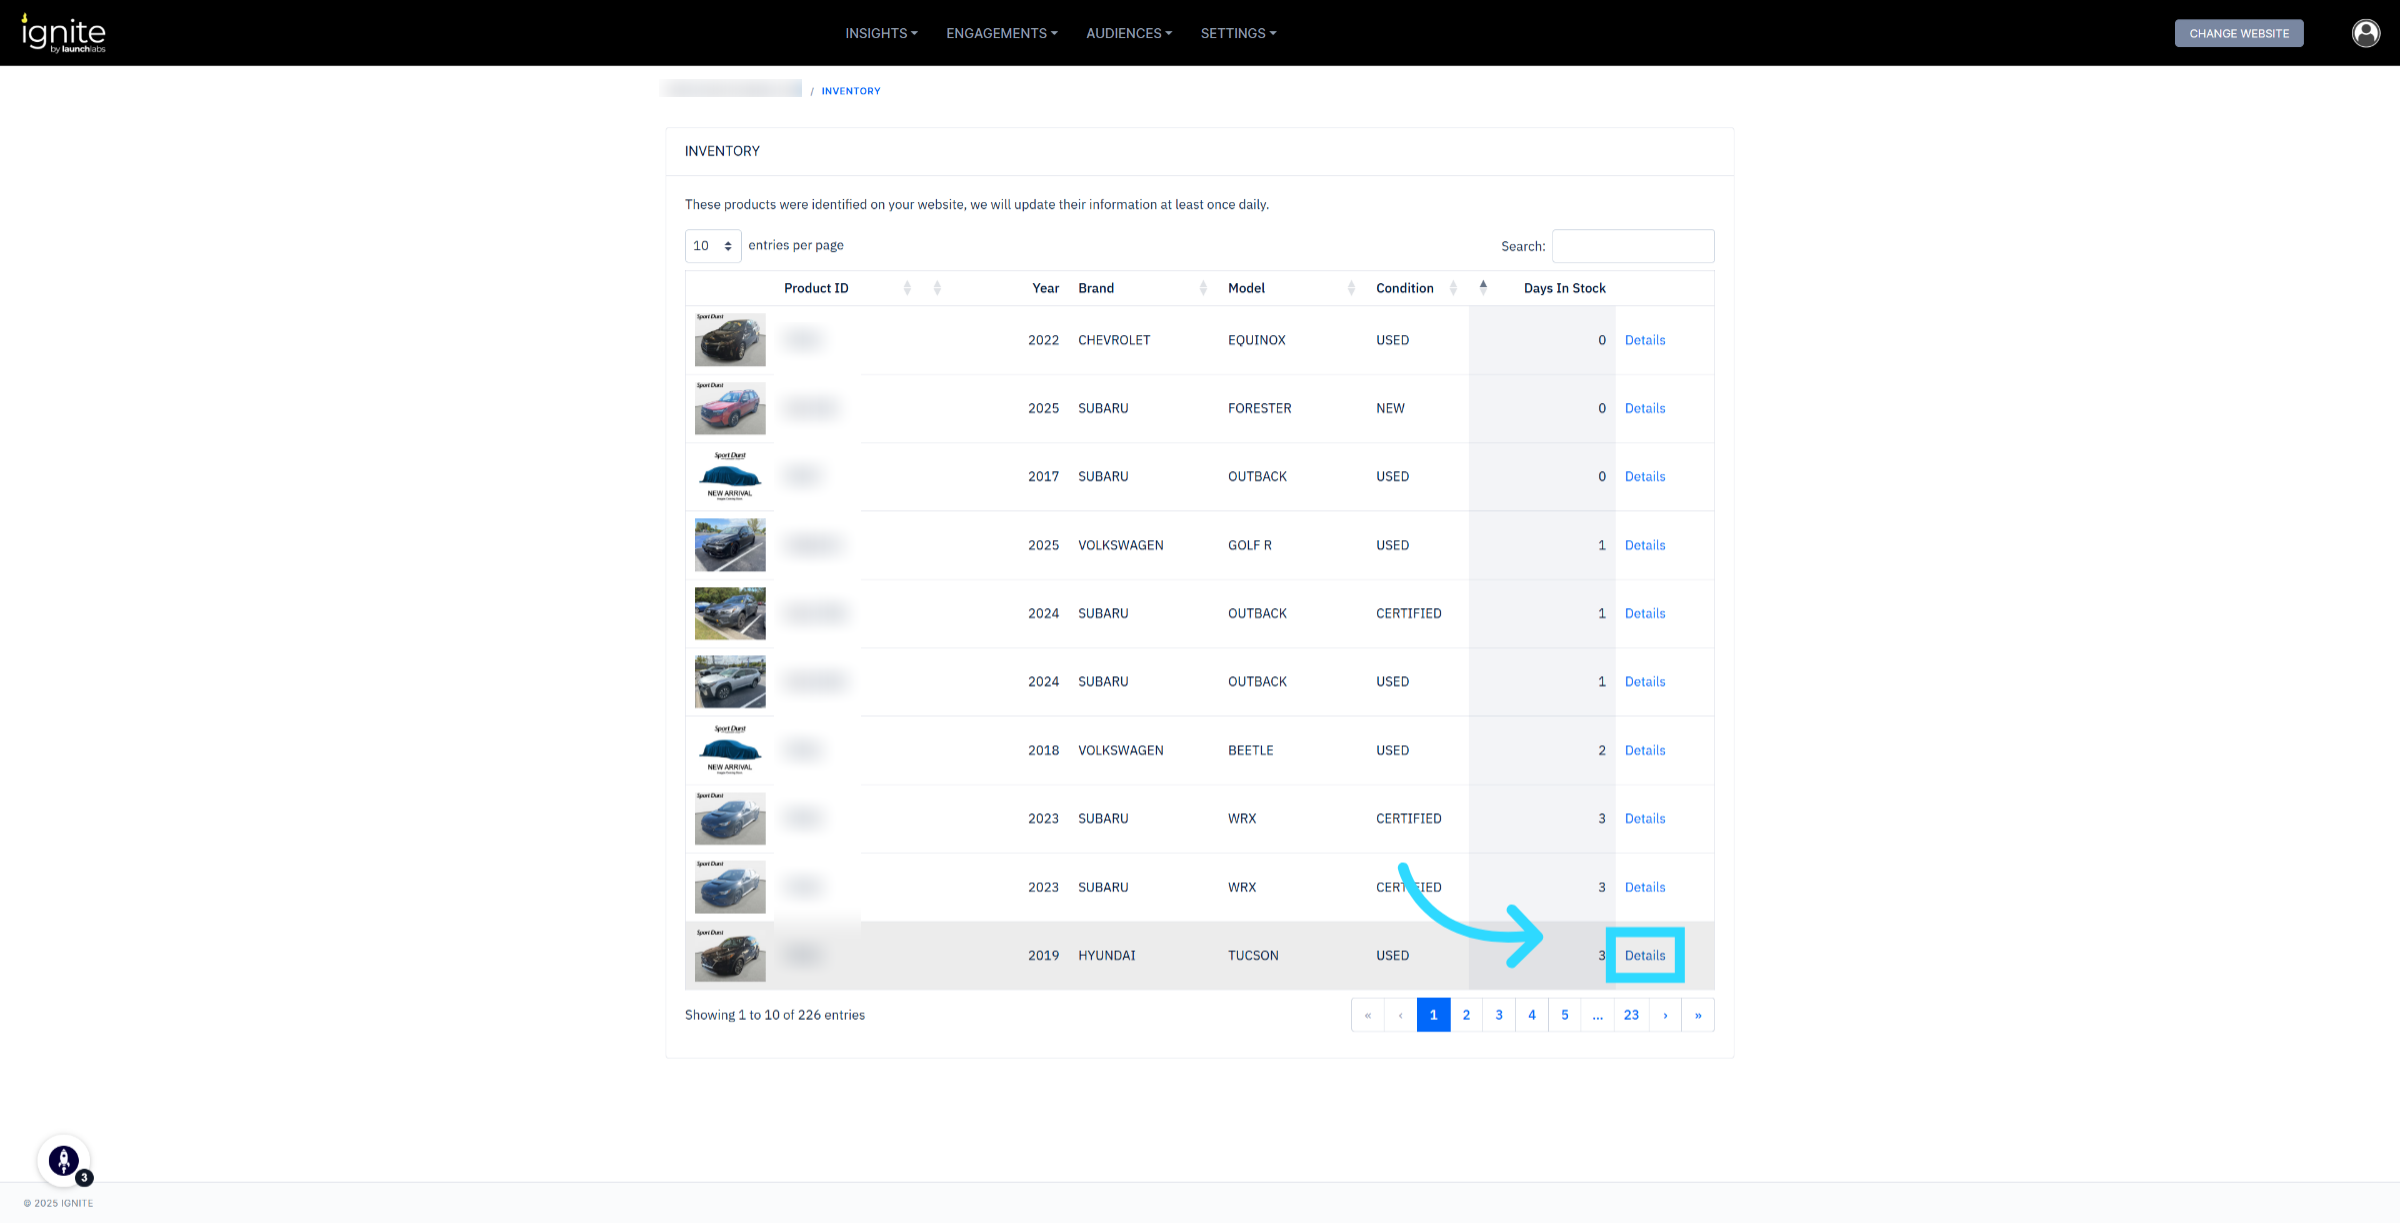Sort table by Model column arrows
2400x1223 pixels.
tap(1351, 288)
